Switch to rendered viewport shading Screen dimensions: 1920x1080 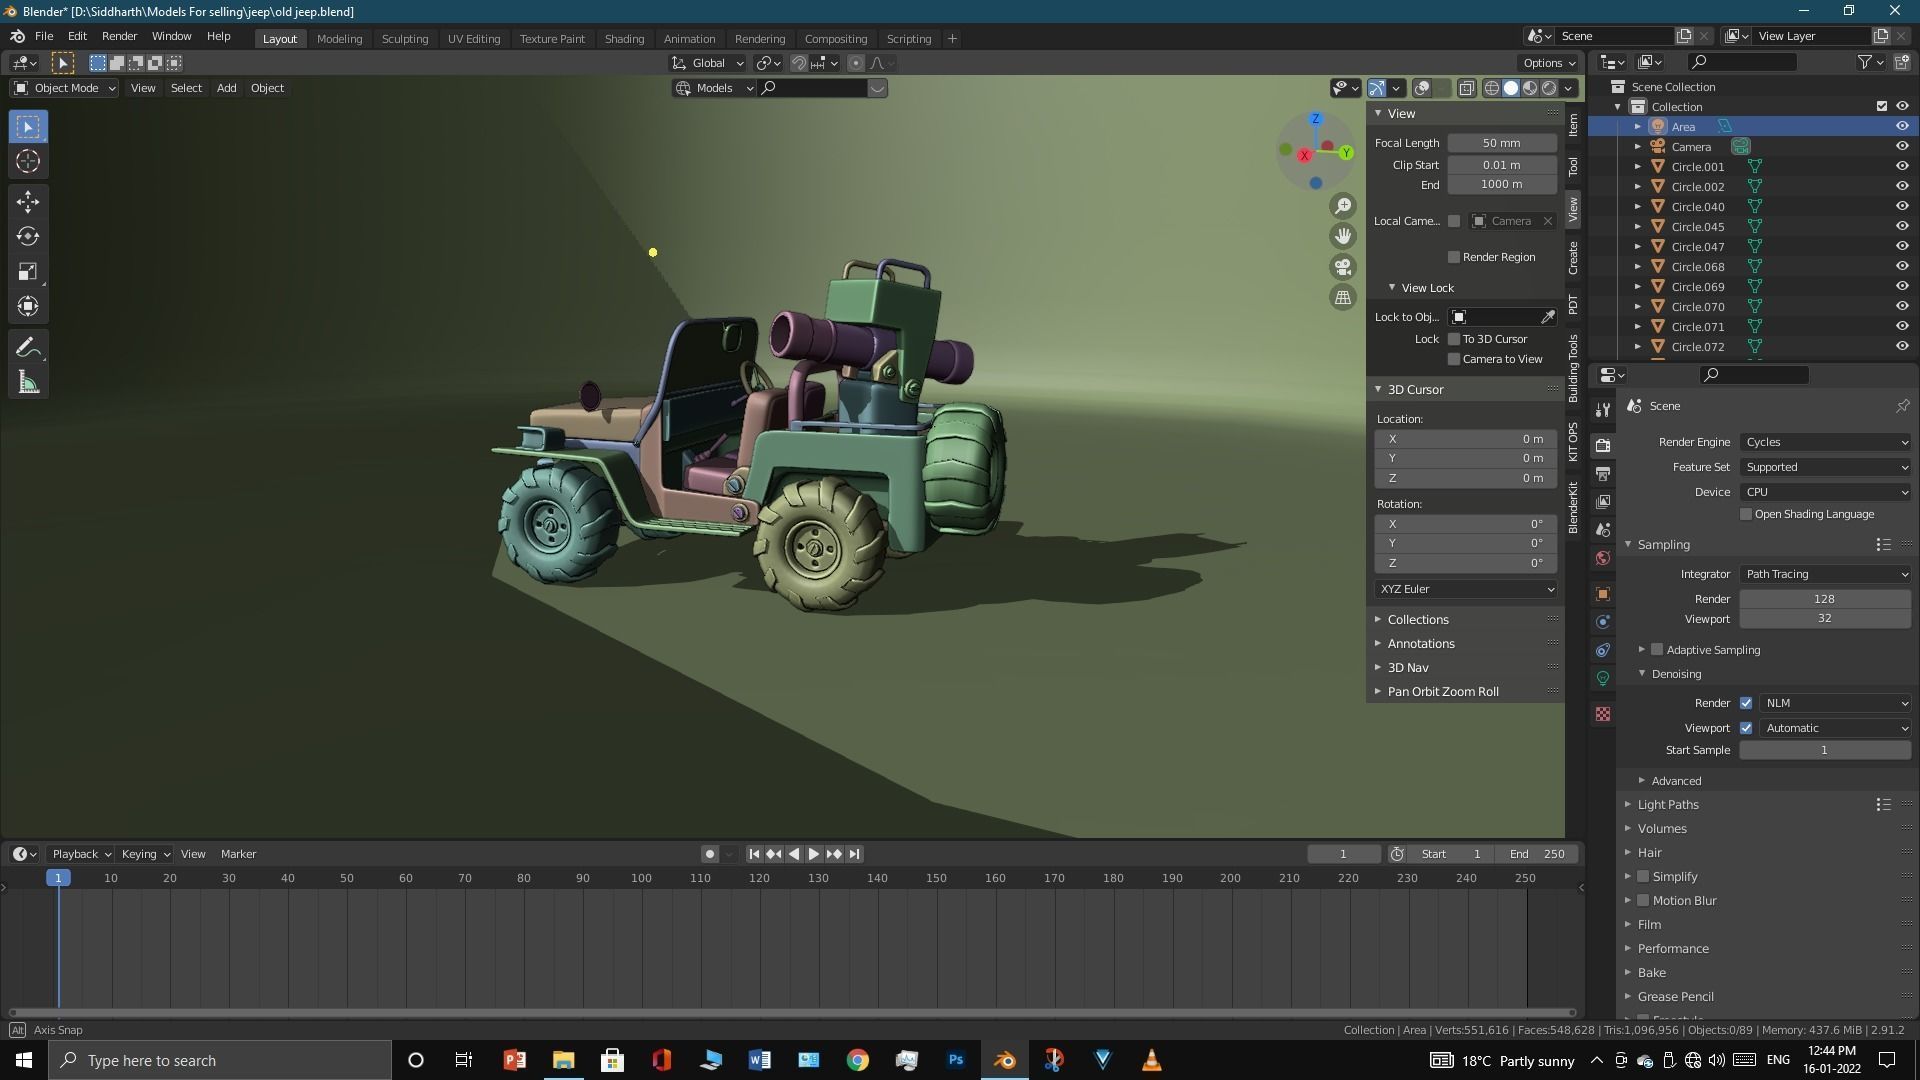[x=1549, y=88]
